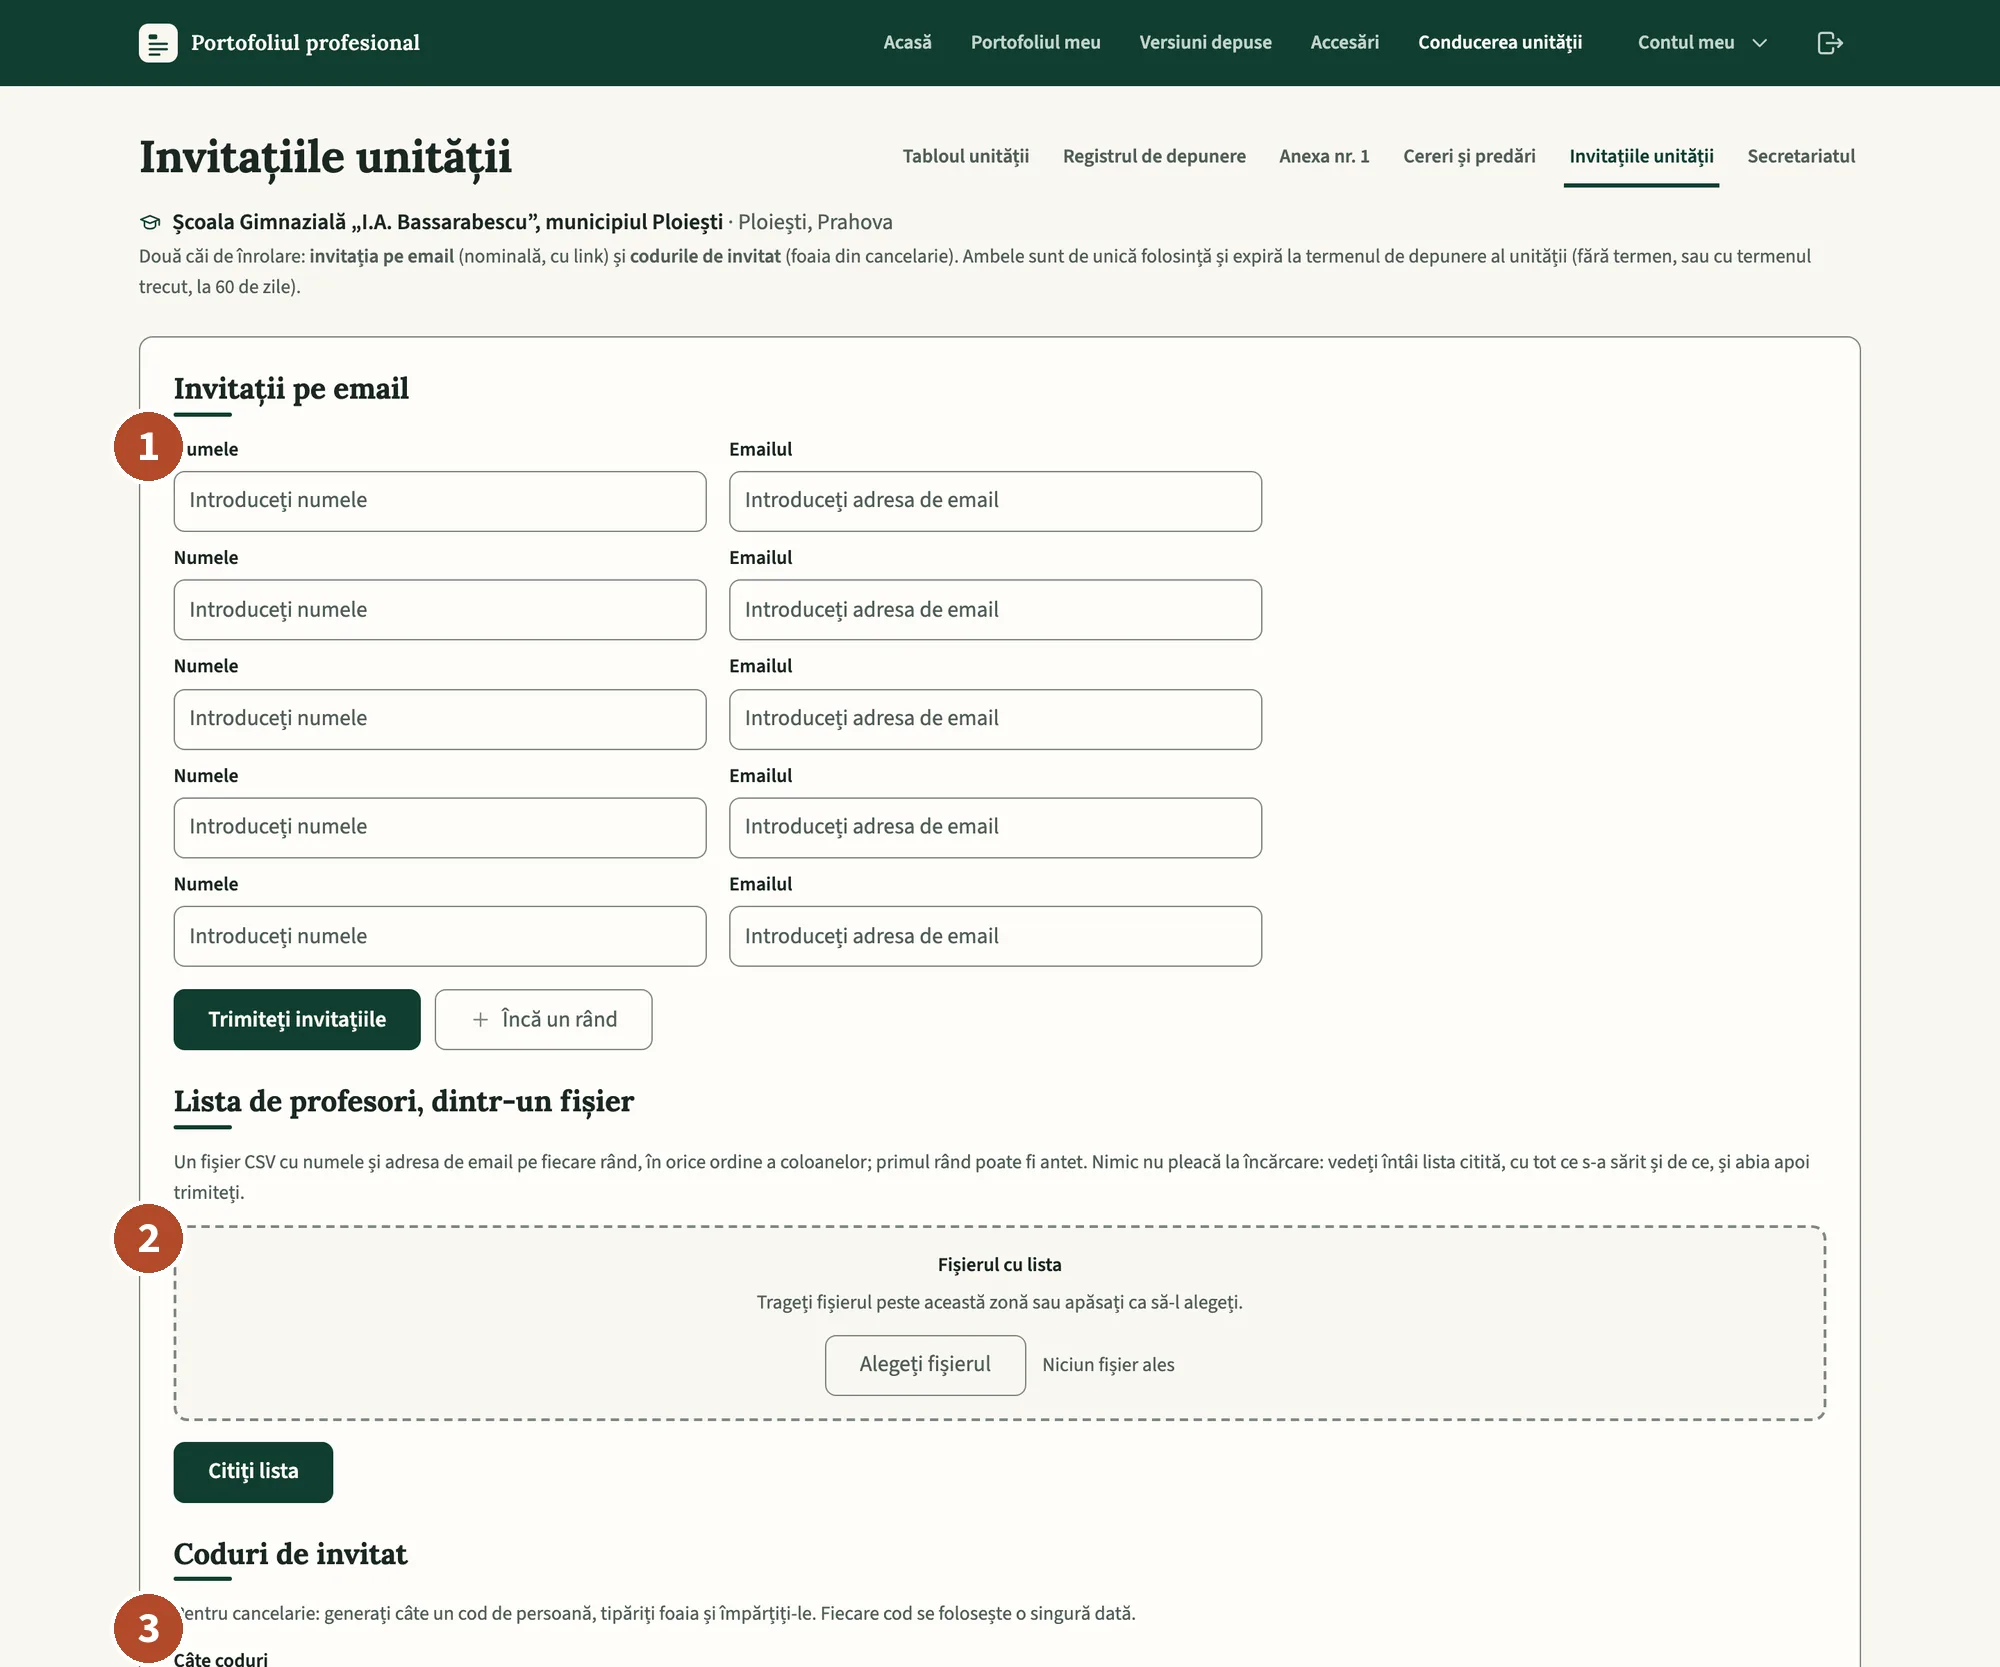Focus the fifth row's Numele field
Viewport: 2000px width, 1667px height.
(x=440, y=936)
